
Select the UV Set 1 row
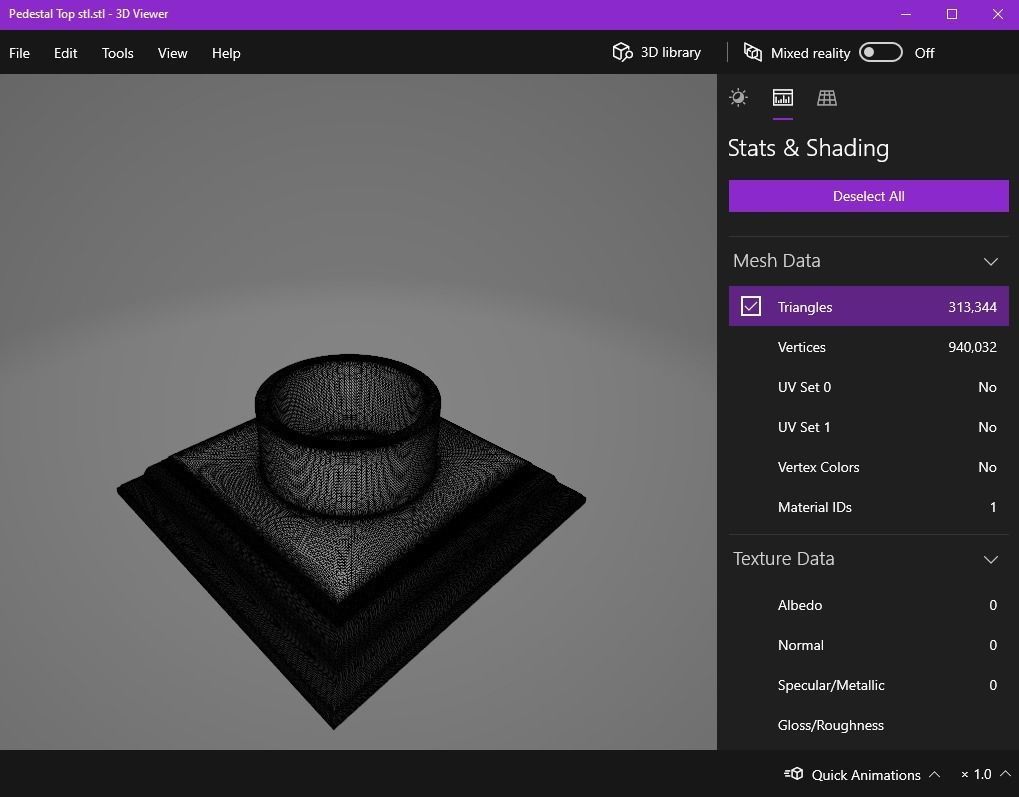click(x=868, y=427)
